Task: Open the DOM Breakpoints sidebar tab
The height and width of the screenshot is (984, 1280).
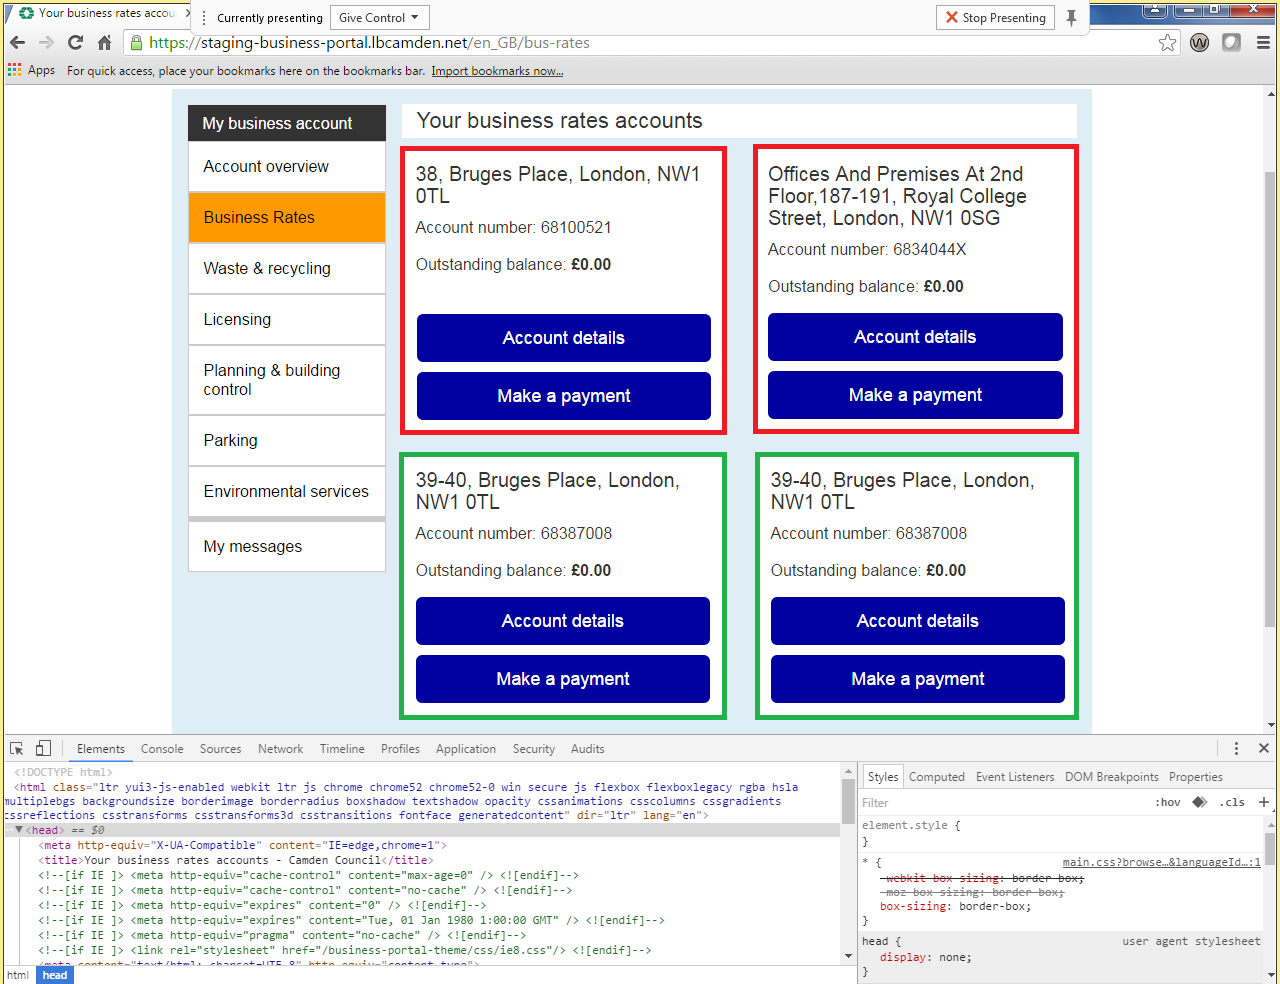Action: point(1112,777)
